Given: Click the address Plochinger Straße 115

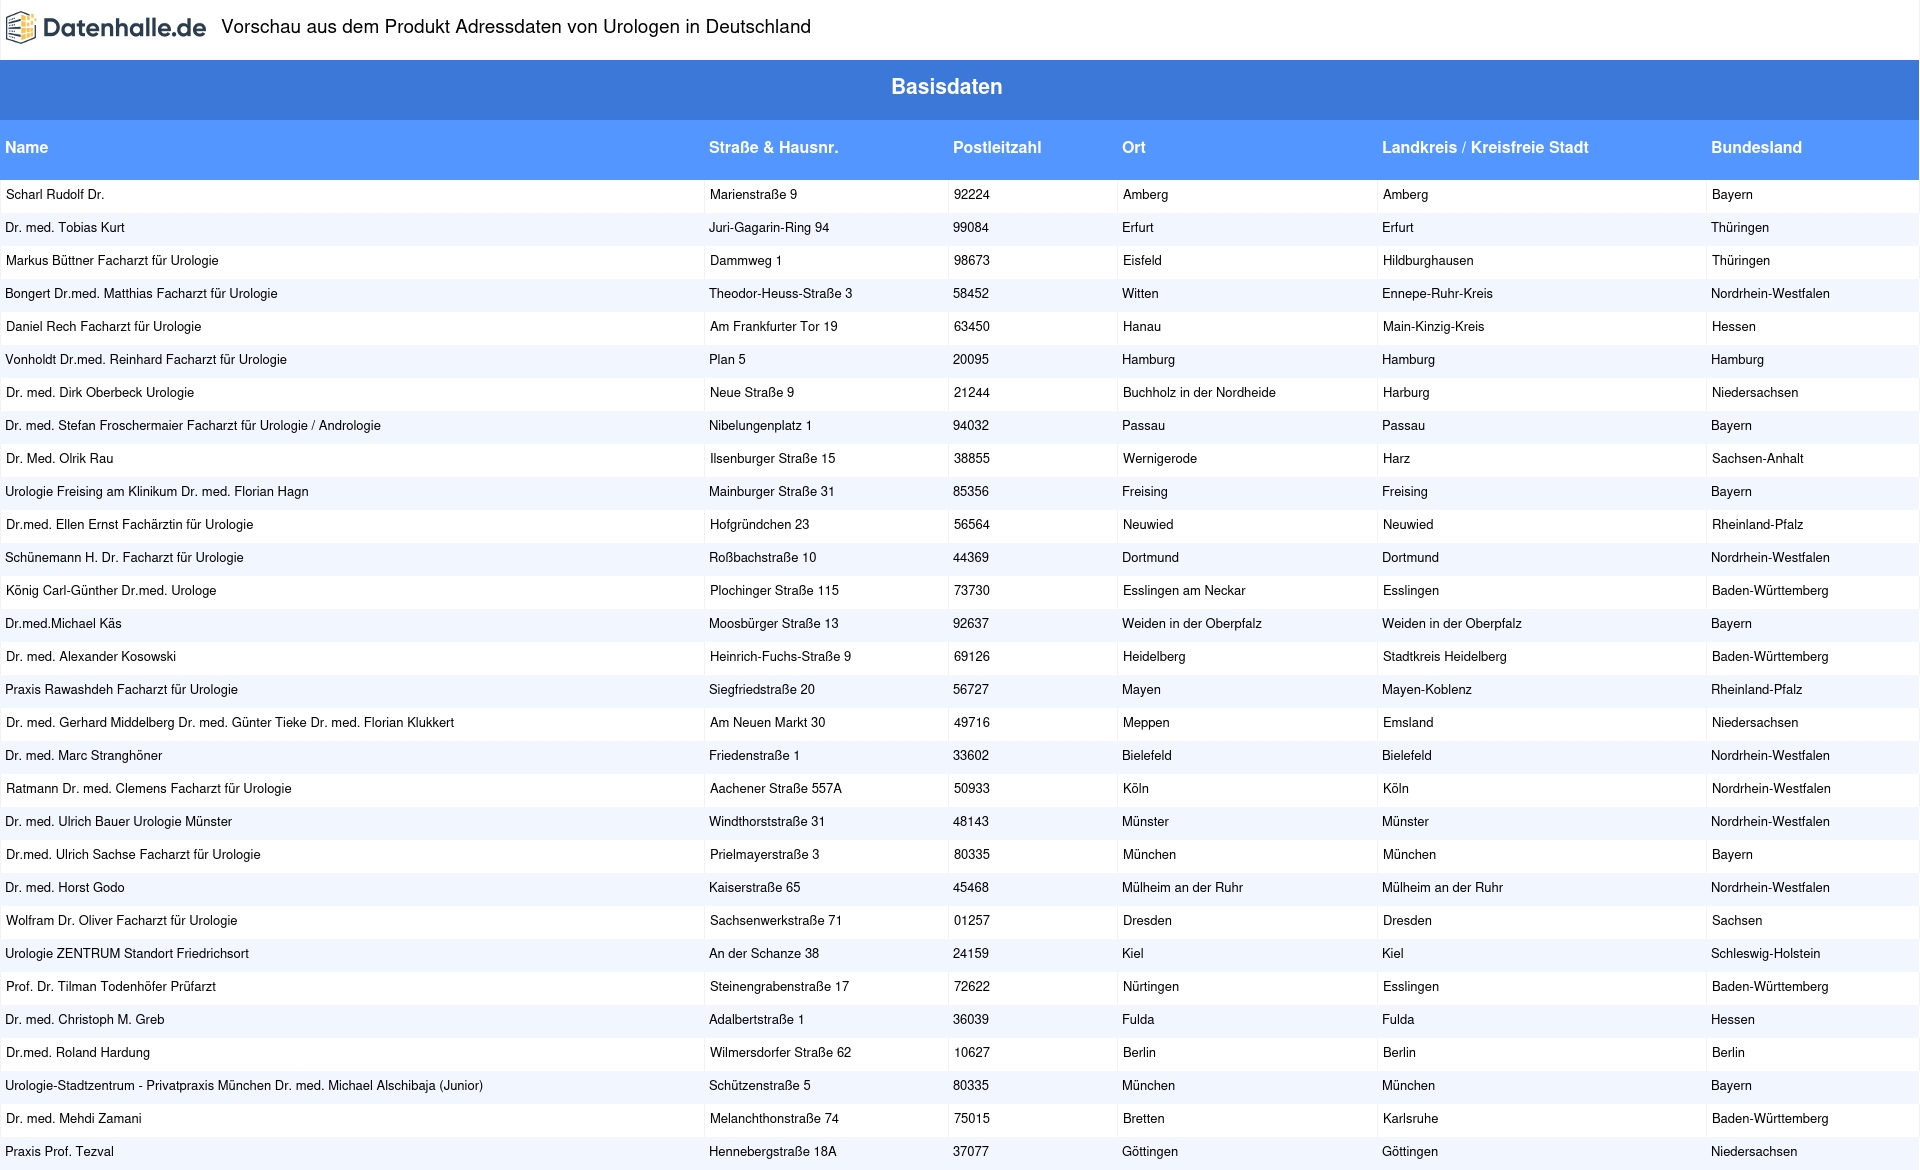Looking at the screenshot, I should tap(774, 591).
